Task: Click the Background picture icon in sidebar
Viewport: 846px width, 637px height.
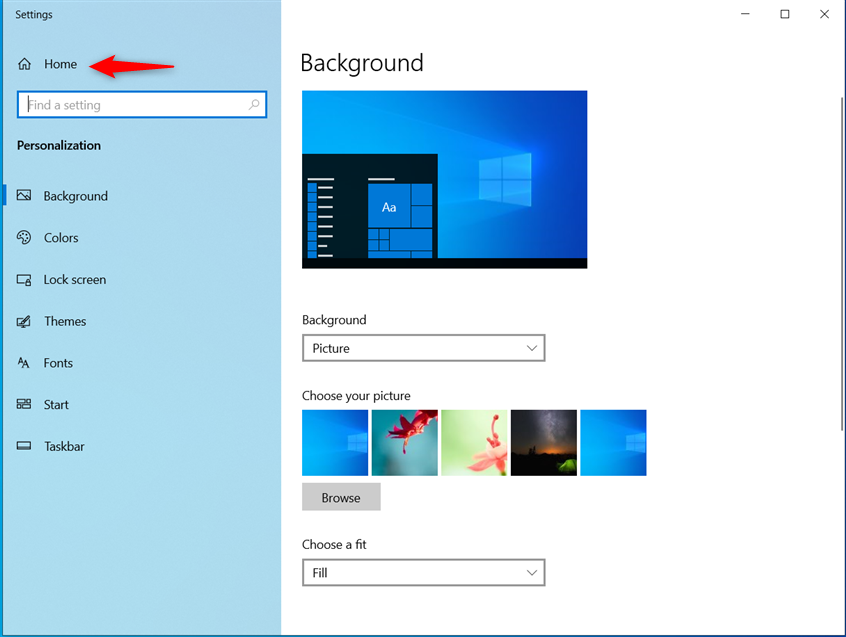Action: (24, 195)
